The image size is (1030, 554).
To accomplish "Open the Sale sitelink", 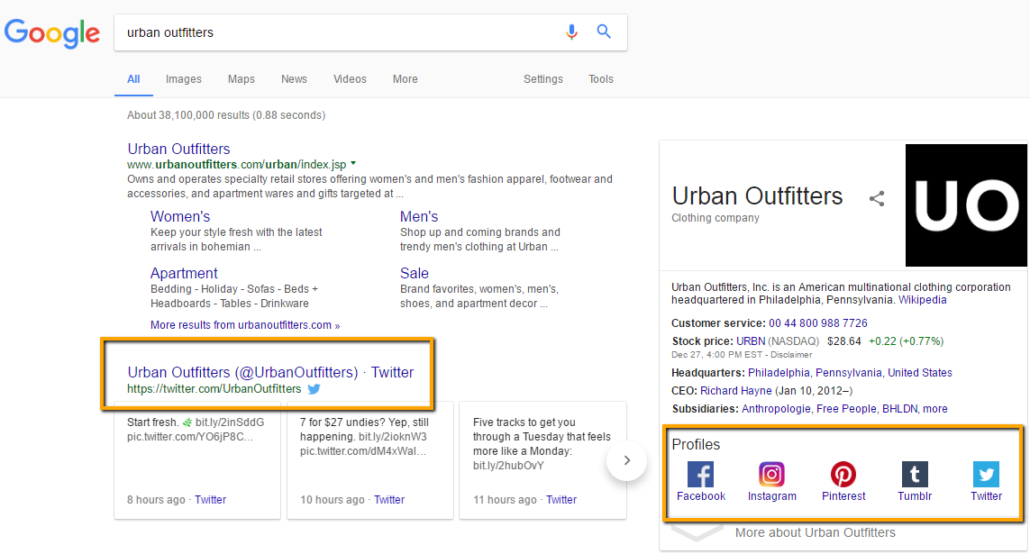I will tap(414, 273).
